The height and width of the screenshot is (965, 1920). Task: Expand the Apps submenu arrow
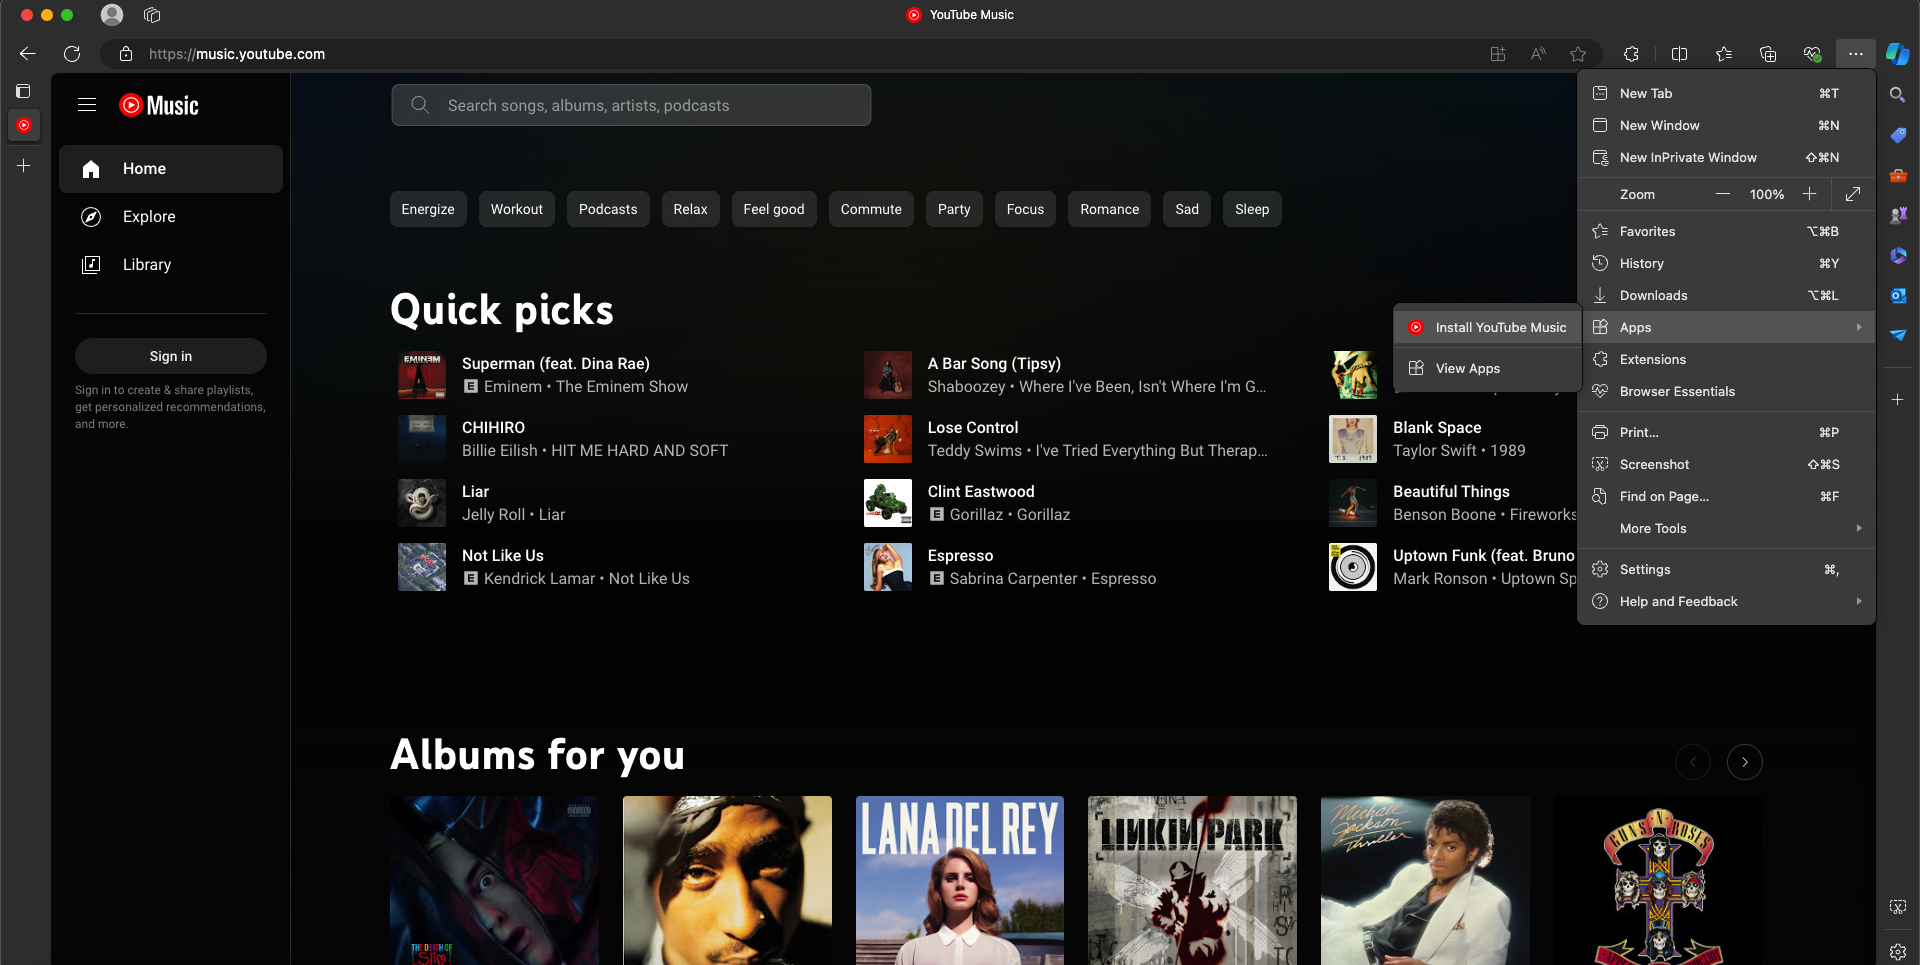point(1859,327)
